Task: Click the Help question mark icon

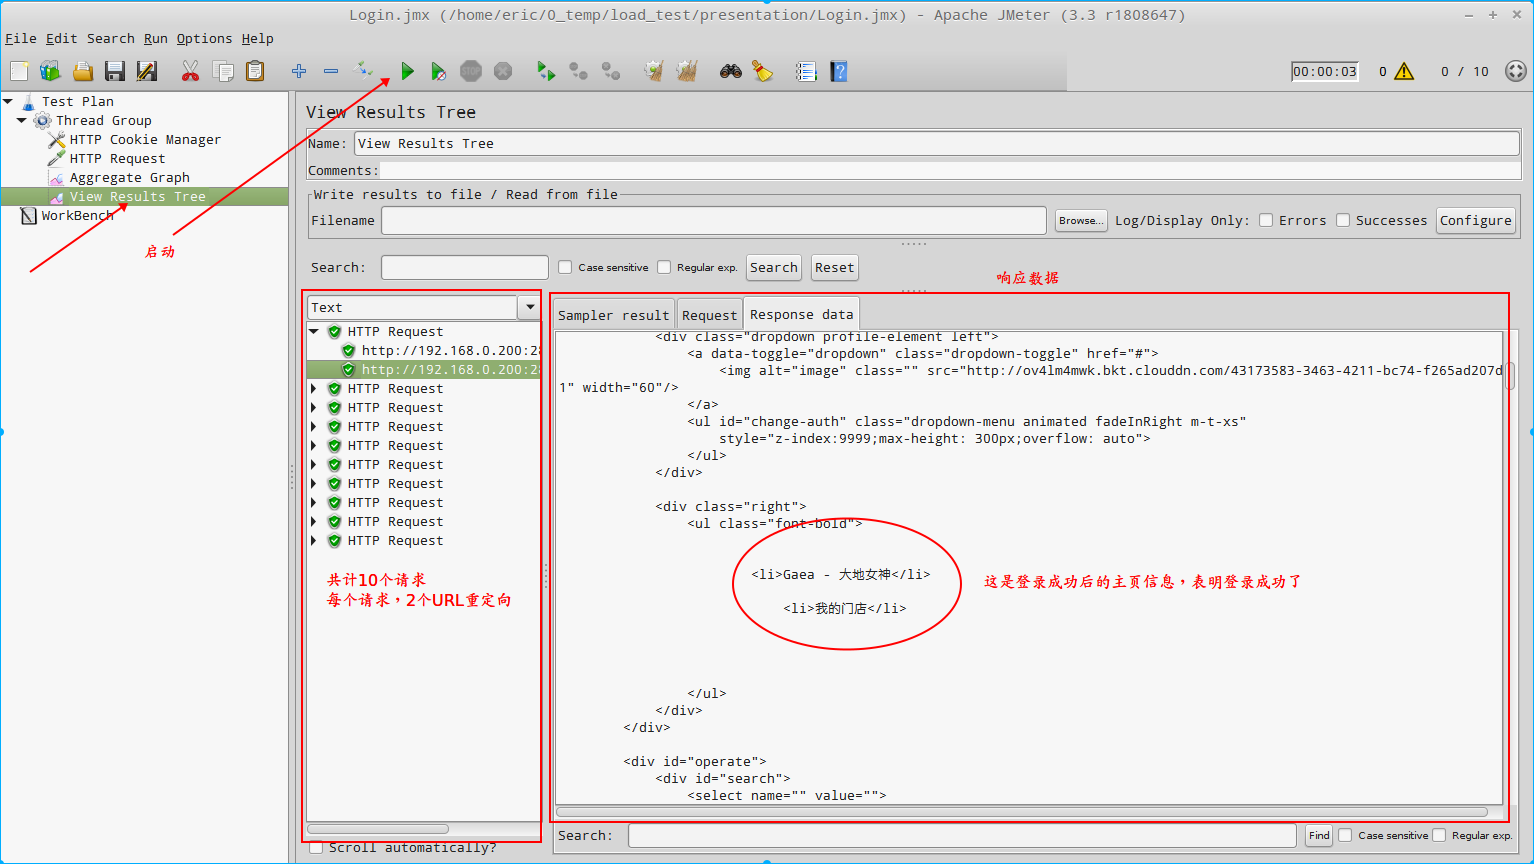Action: (838, 71)
